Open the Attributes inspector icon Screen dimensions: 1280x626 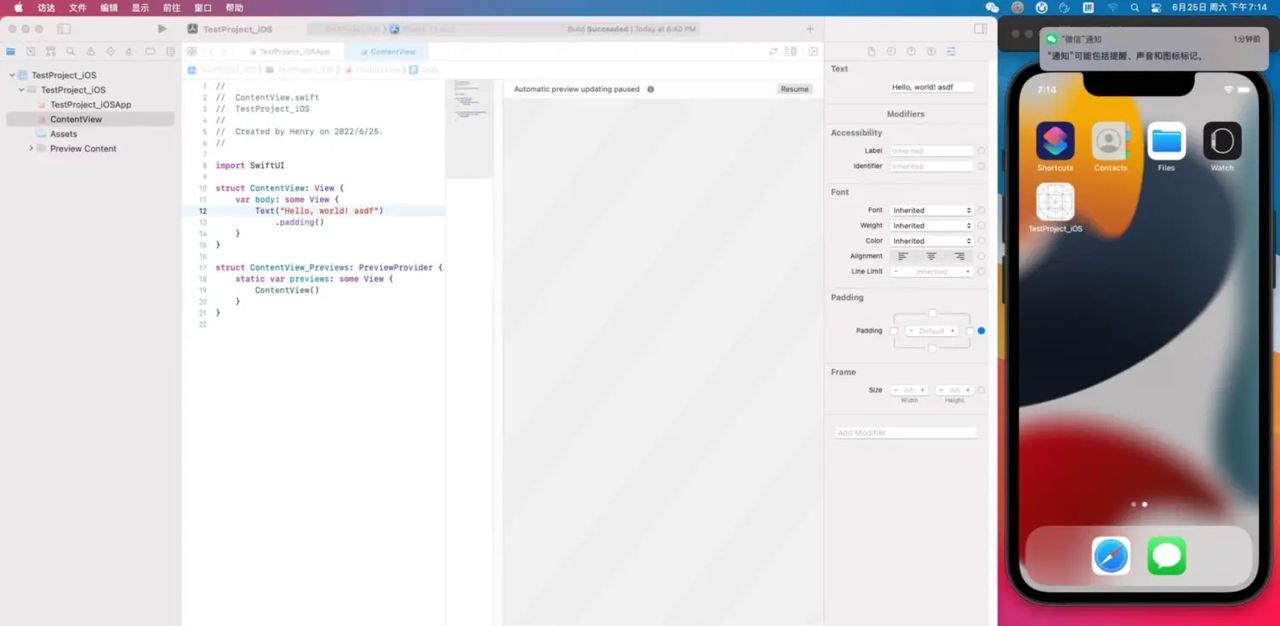click(951, 51)
